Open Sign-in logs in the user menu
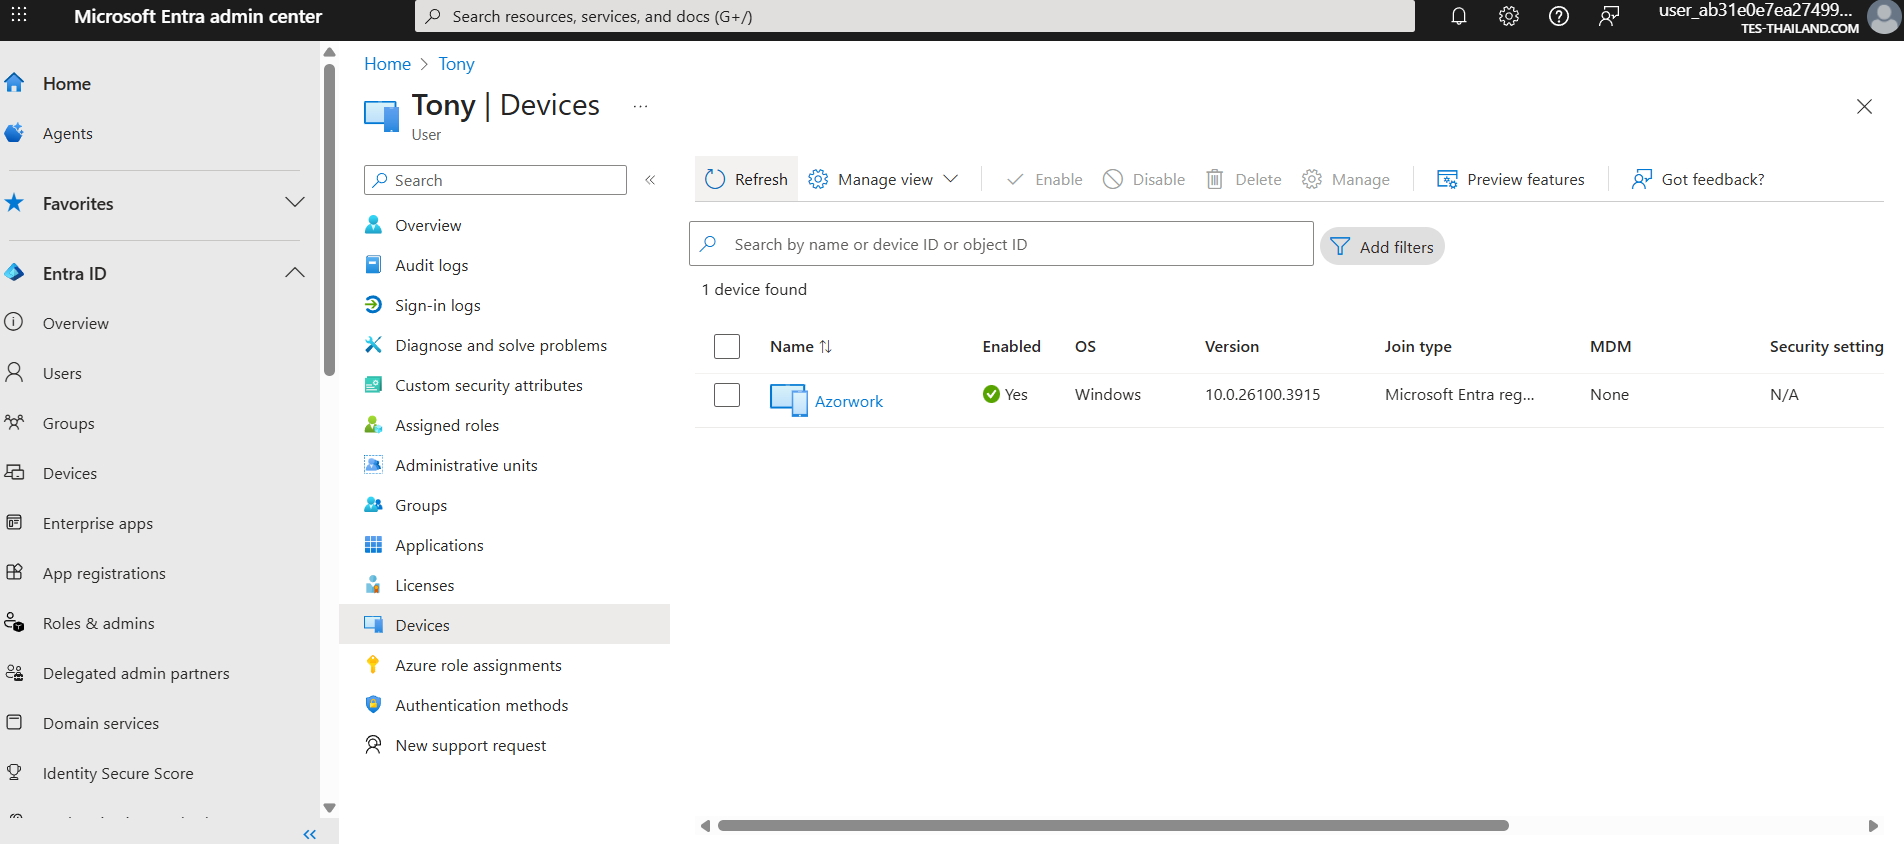Screen dimensions: 1904x844 pos(437,305)
